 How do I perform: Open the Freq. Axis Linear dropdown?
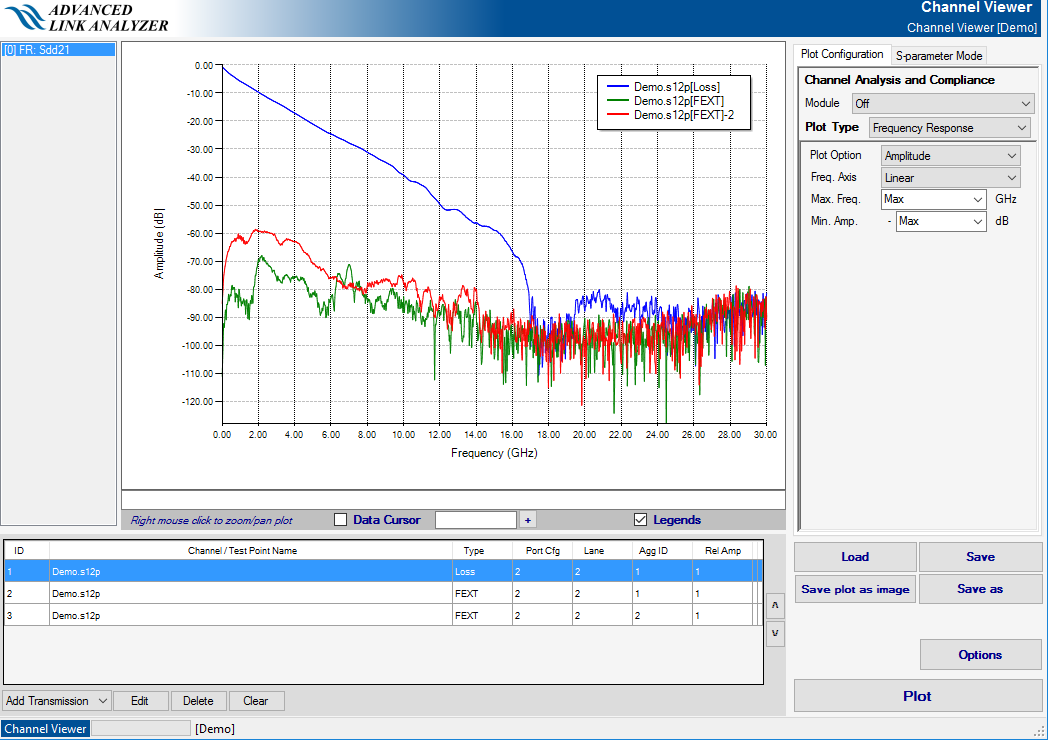click(950, 178)
